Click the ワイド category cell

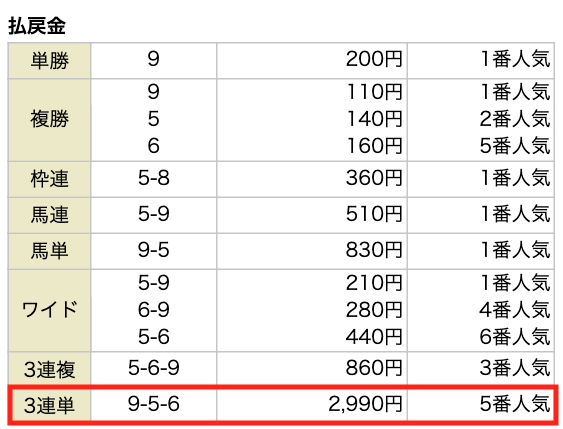49,310
